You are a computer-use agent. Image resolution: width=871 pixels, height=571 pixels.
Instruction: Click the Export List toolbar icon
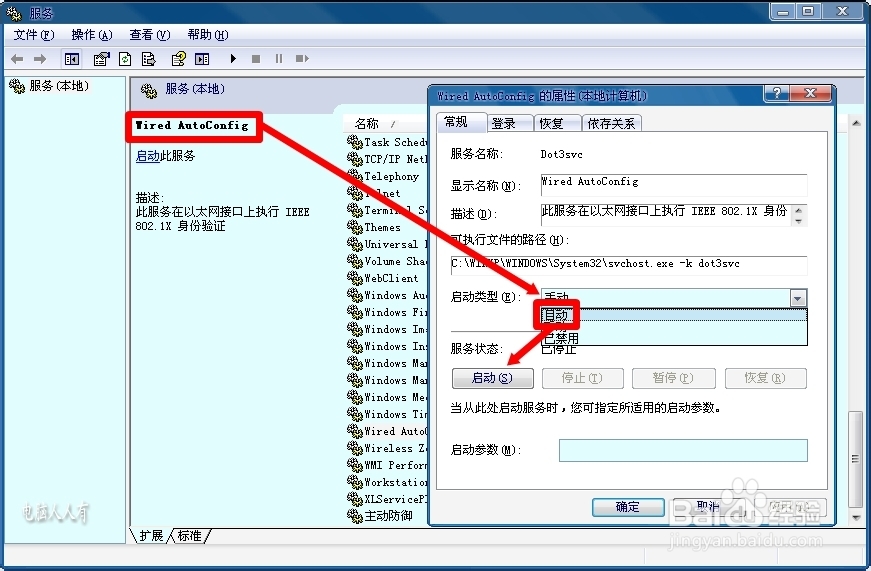148,59
